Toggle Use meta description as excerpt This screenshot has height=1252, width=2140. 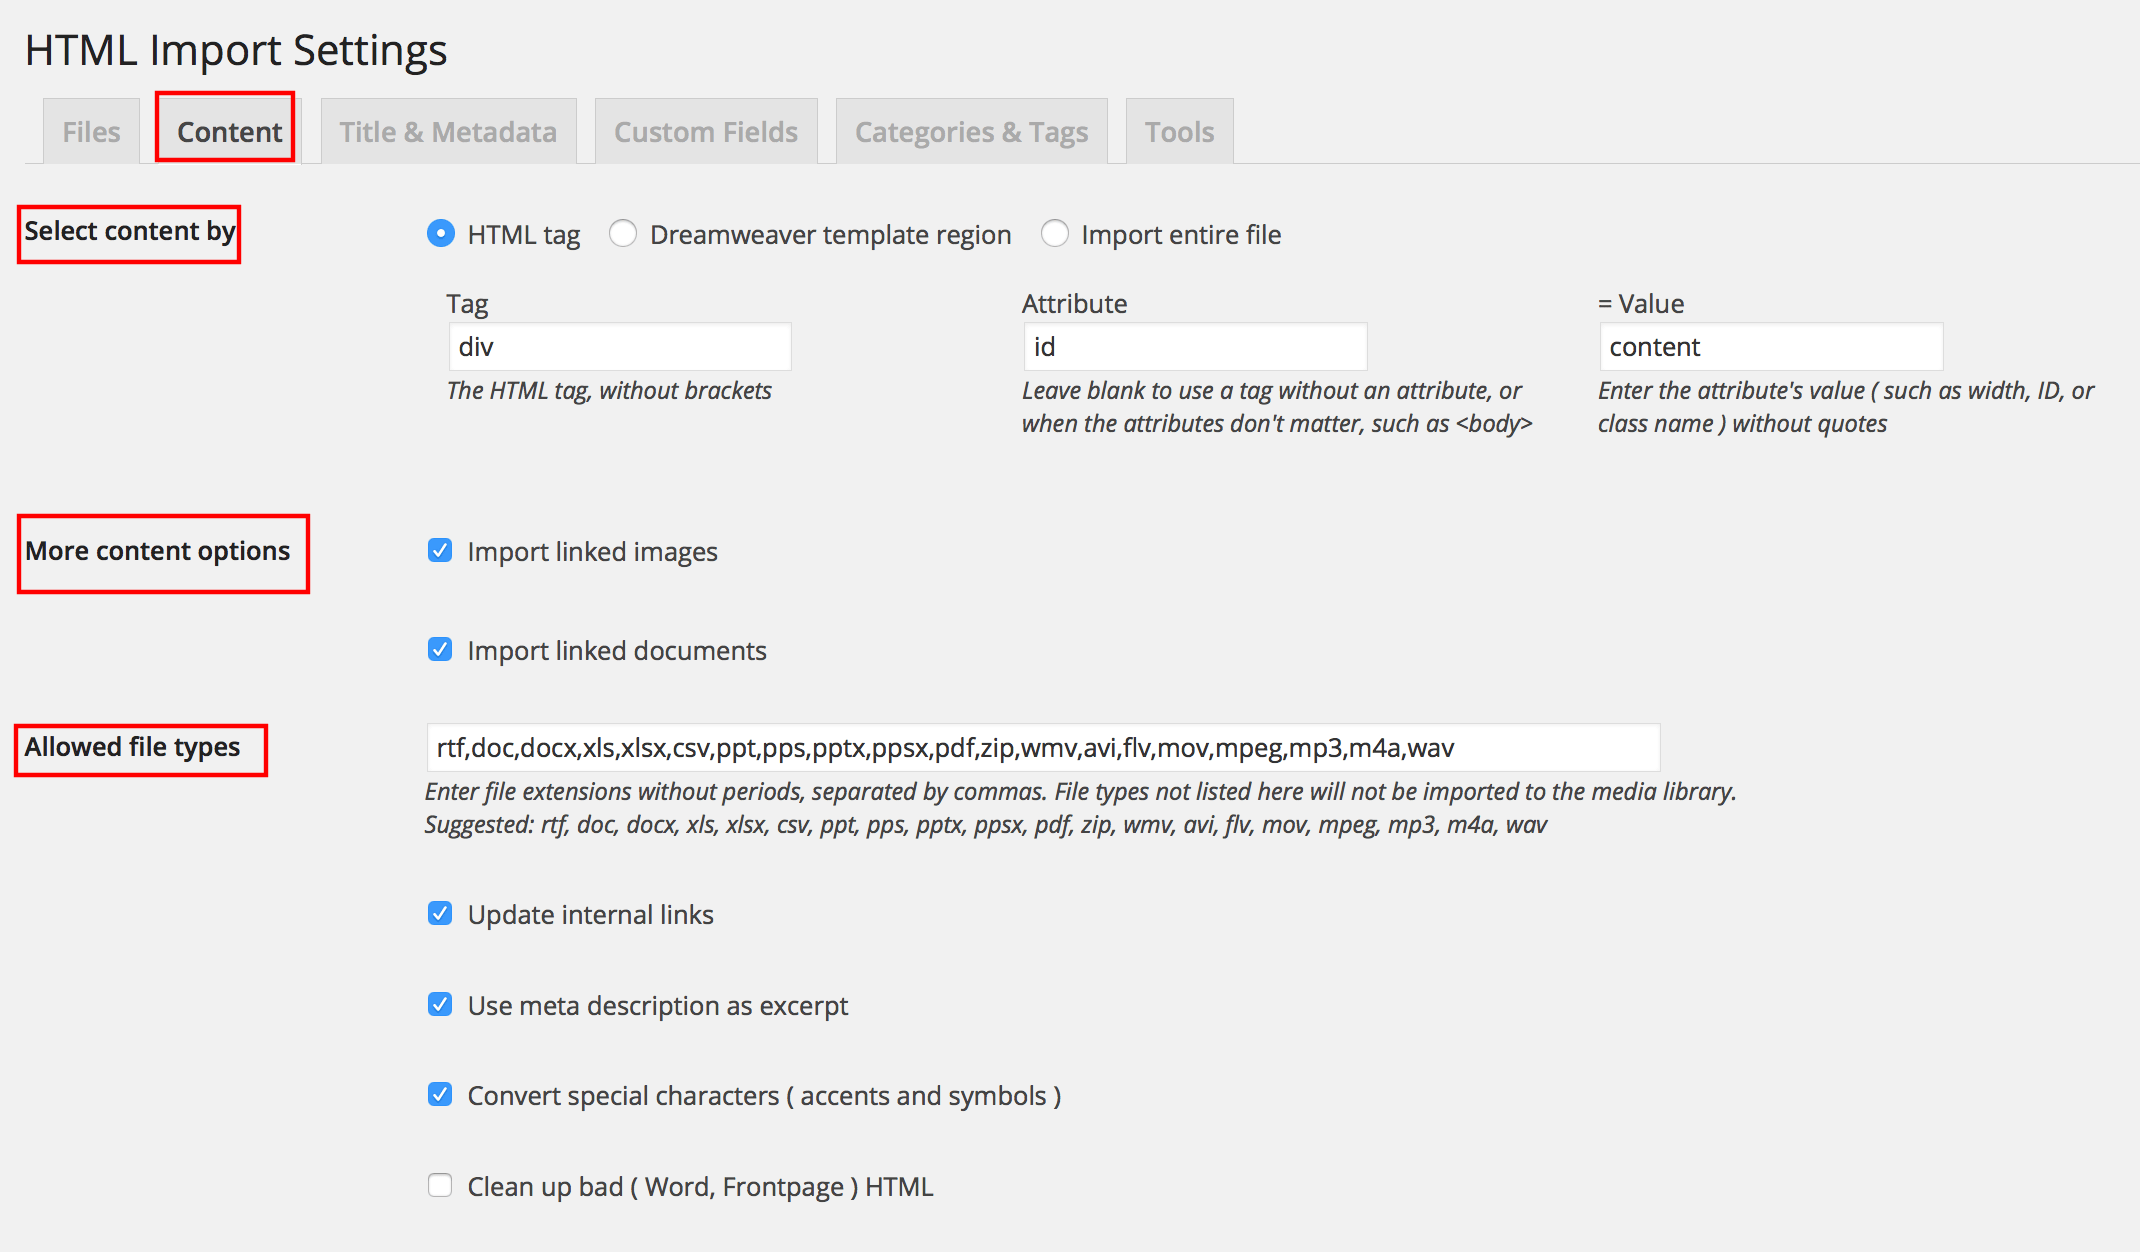click(x=440, y=1005)
